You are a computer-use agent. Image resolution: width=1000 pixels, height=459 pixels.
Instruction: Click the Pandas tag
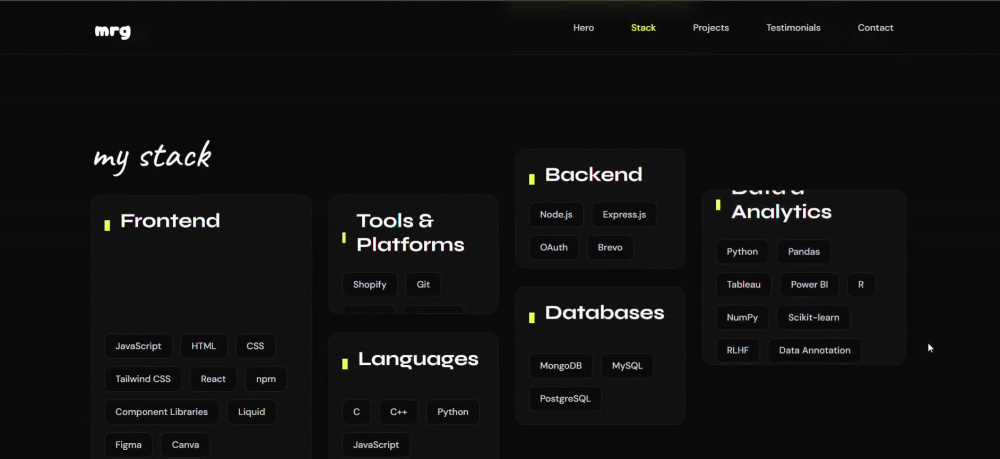point(804,252)
